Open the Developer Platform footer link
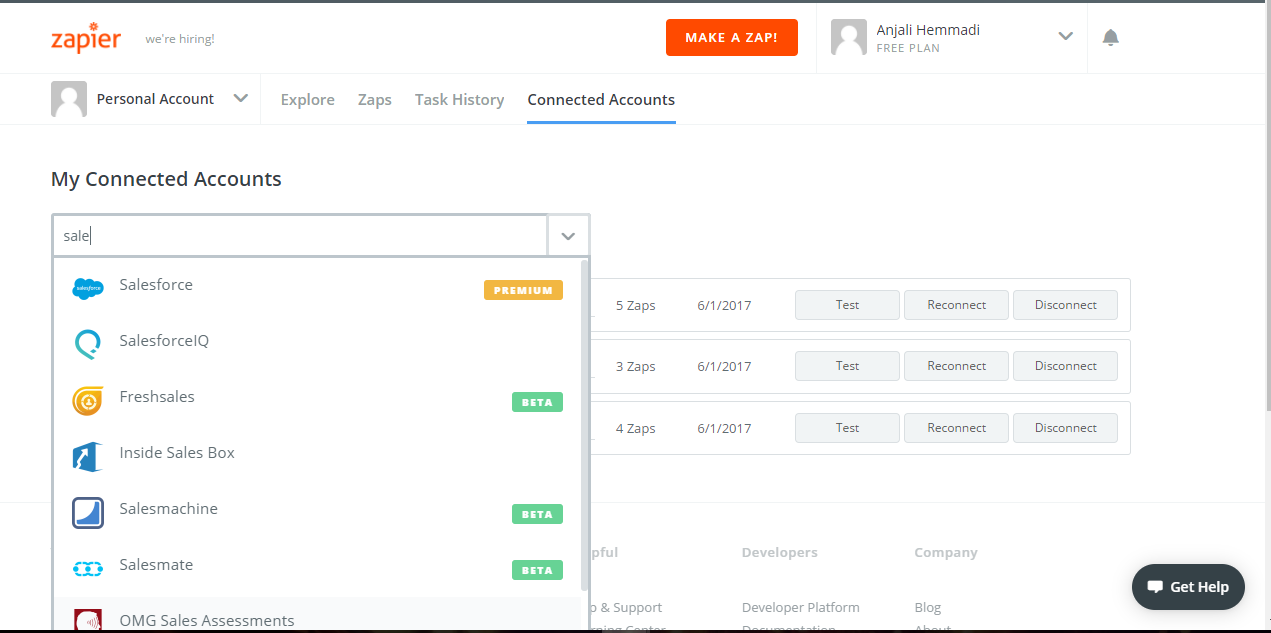This screenshot has height=633, width=1271. pyautogui.click(x=801, y=607)
